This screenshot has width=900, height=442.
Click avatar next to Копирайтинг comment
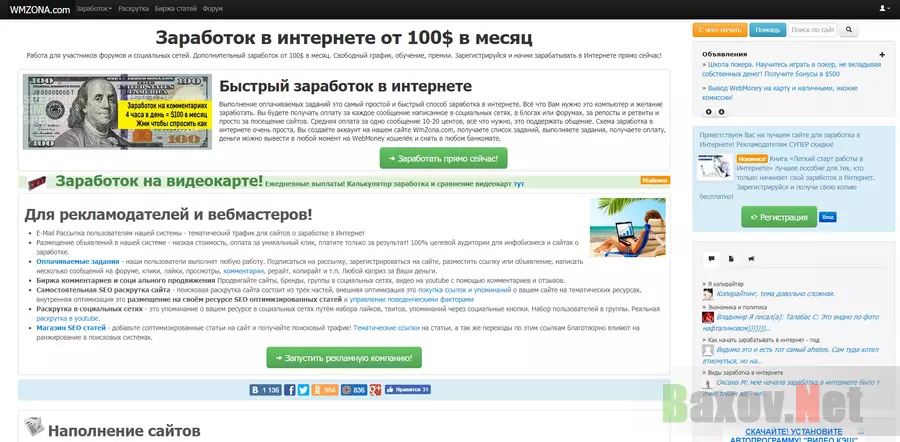click(x=708, y=294)
